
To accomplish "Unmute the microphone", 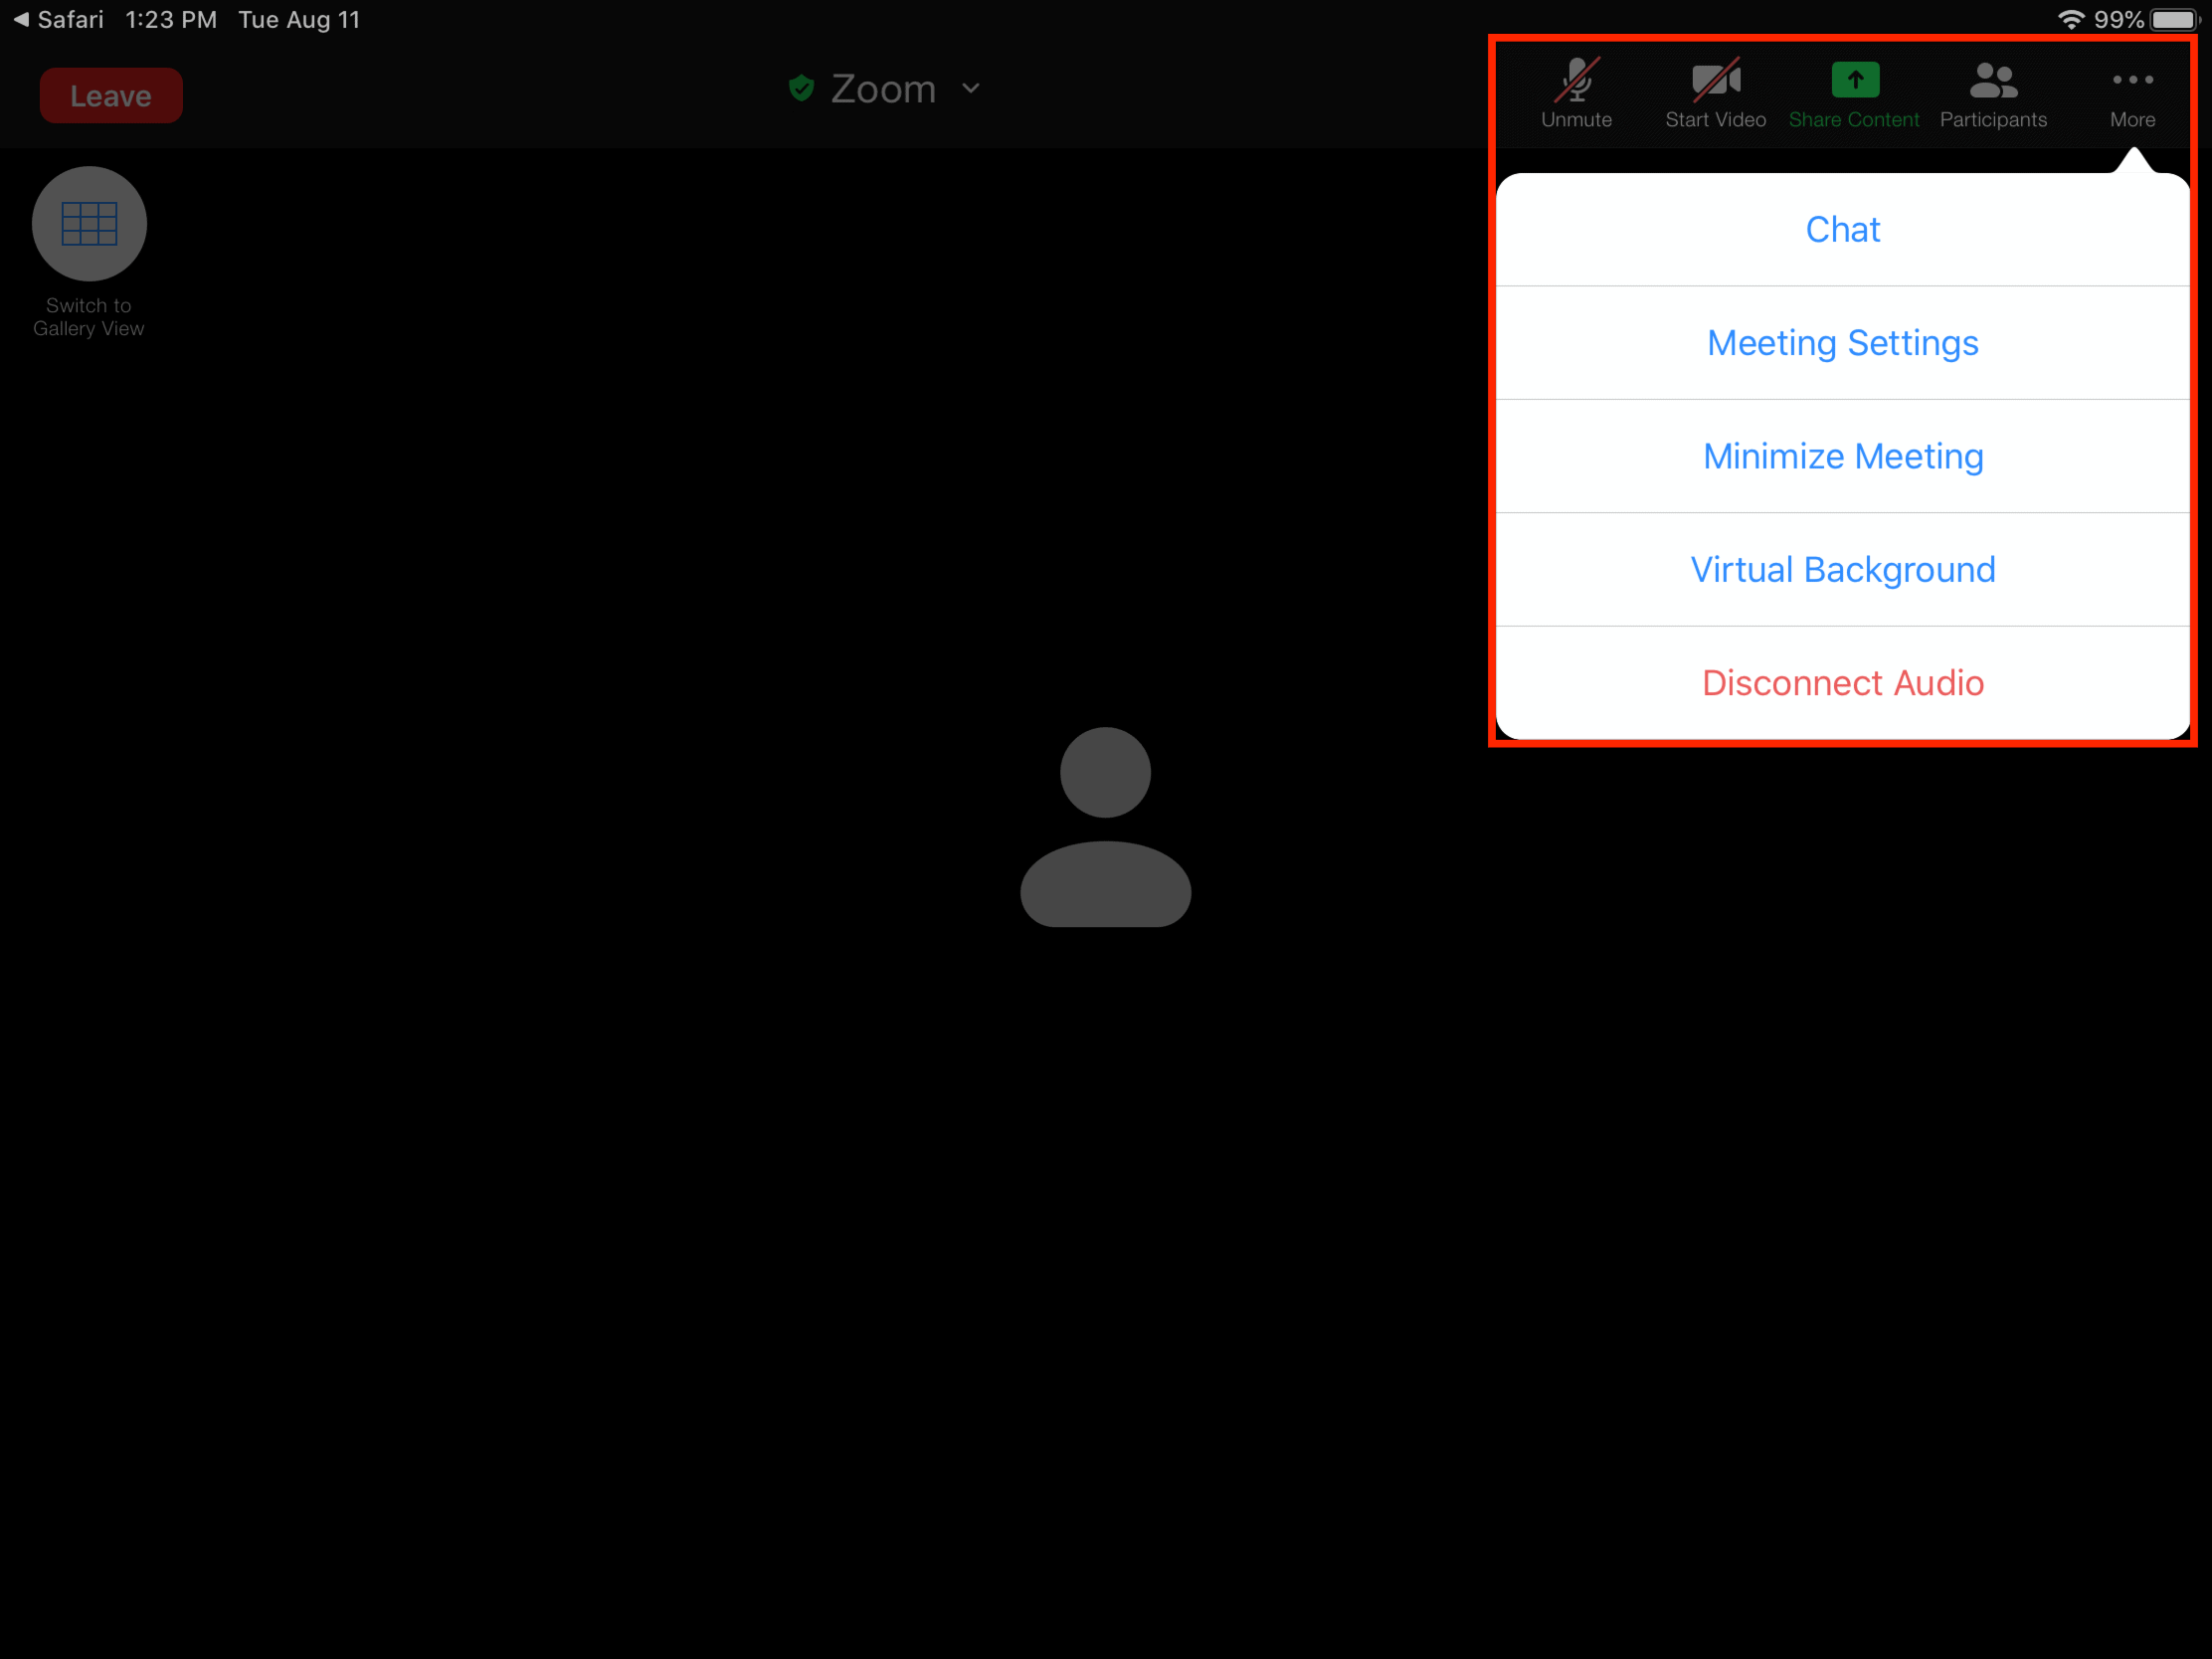I will (1576, 93).
